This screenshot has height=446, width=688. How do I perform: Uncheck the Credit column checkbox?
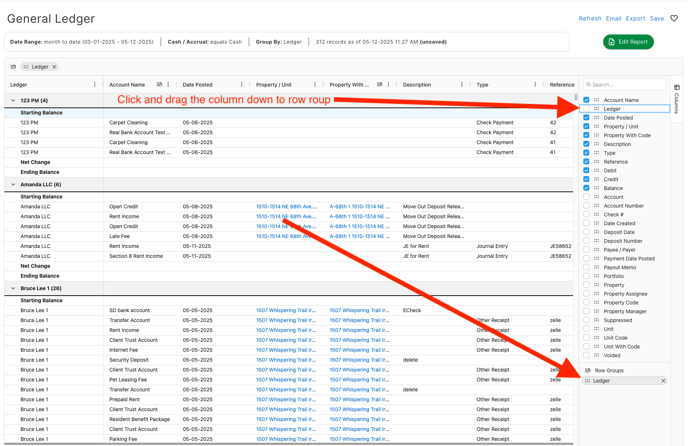tap(586, 179)
